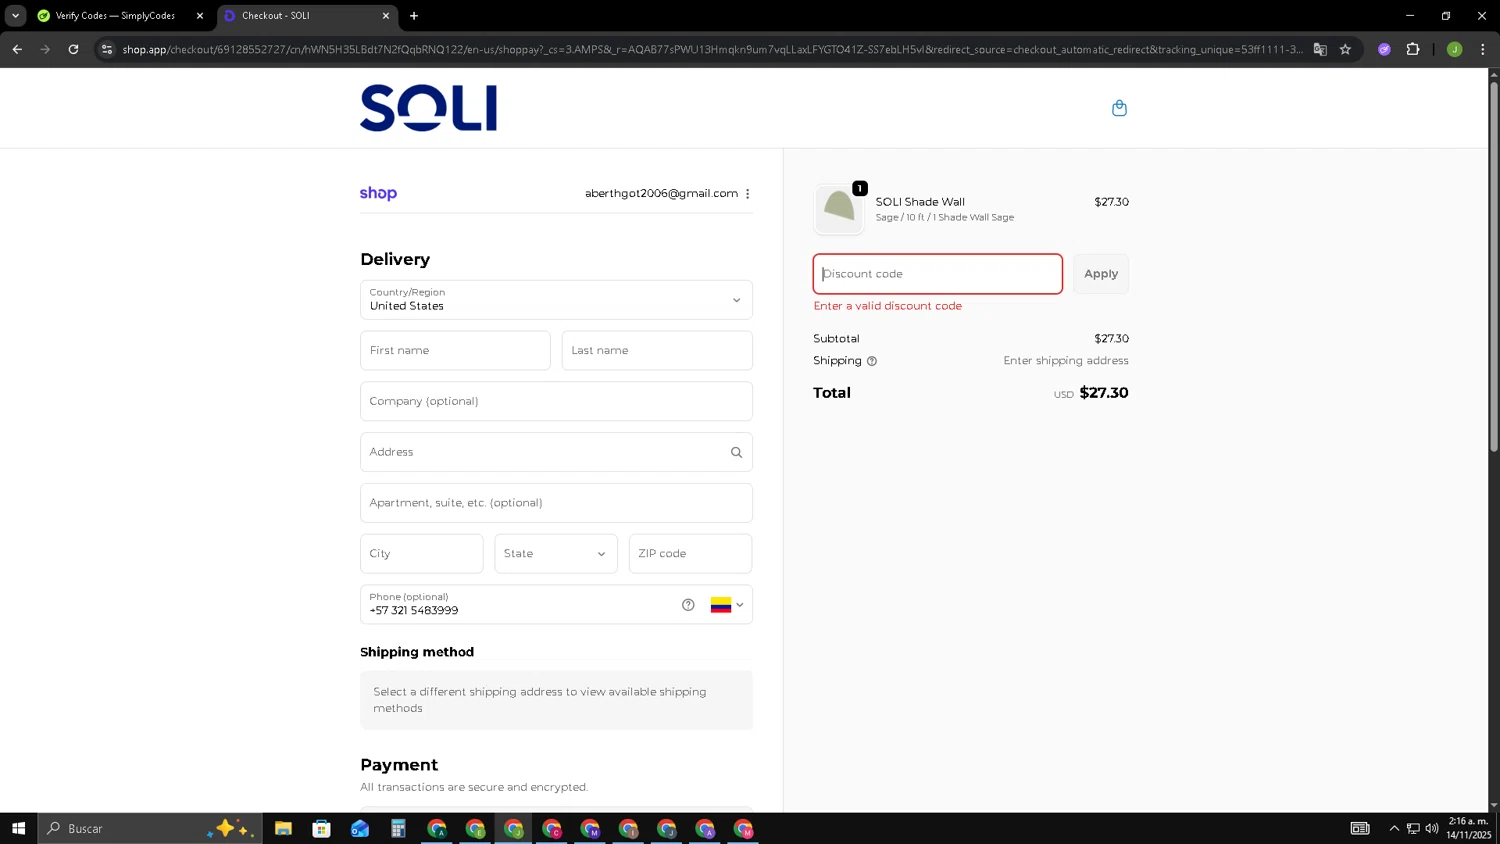Viewport: 1500px width, 844px height.
Task: Open the tab search dropdown arrow
Action: point(15,16)
